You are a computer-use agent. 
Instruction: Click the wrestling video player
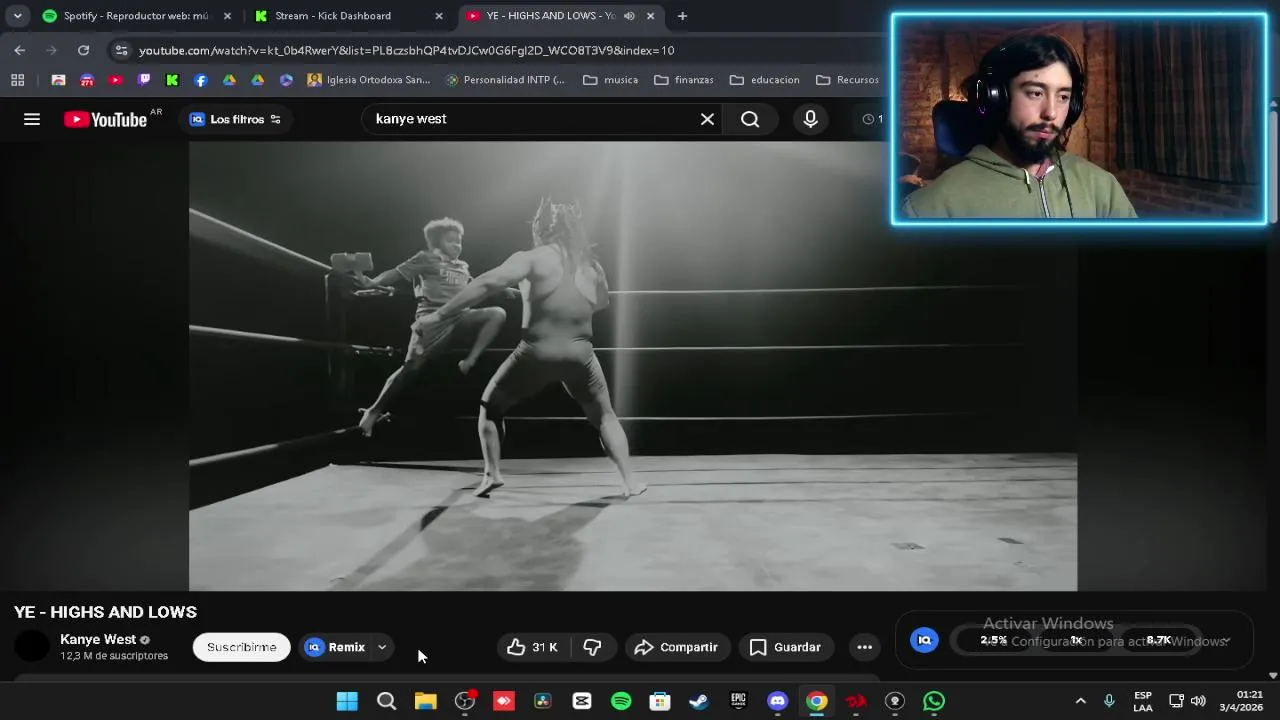point(633,366)
